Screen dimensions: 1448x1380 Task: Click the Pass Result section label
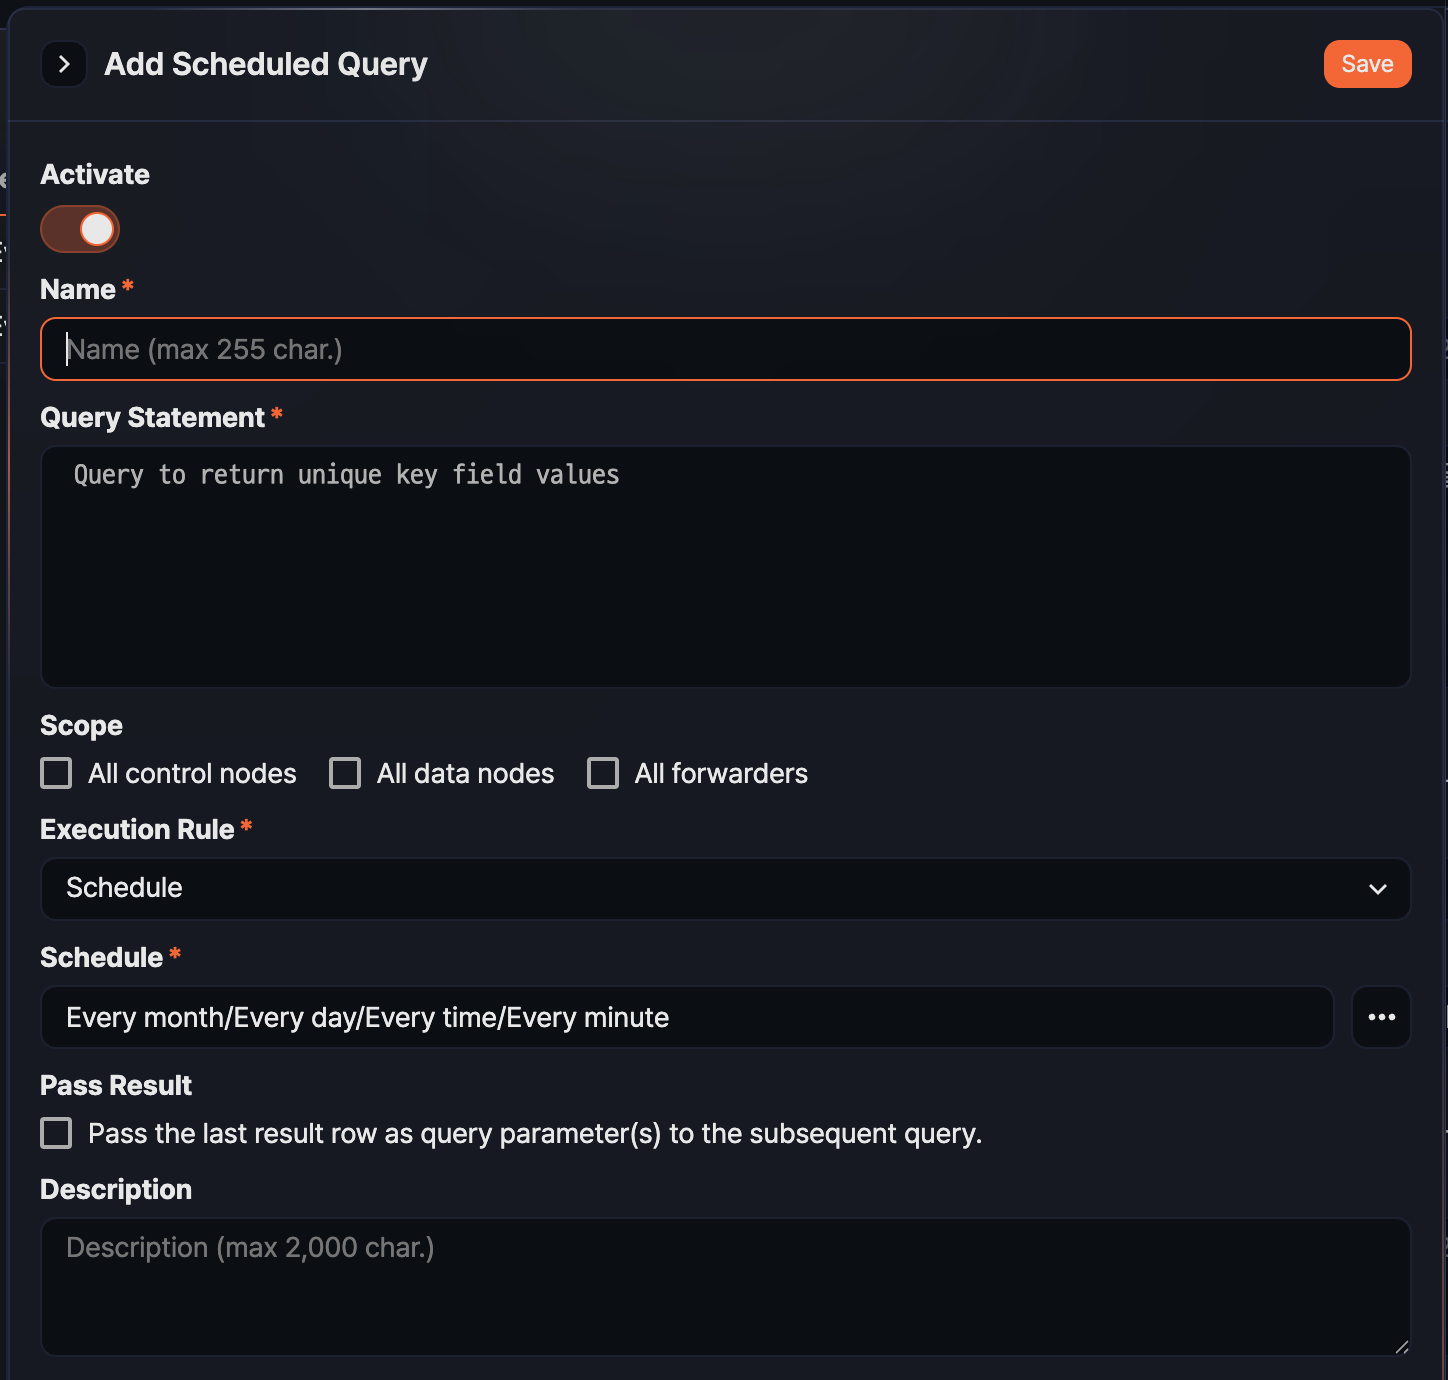pyautogui.click(x=115, y=1085)
